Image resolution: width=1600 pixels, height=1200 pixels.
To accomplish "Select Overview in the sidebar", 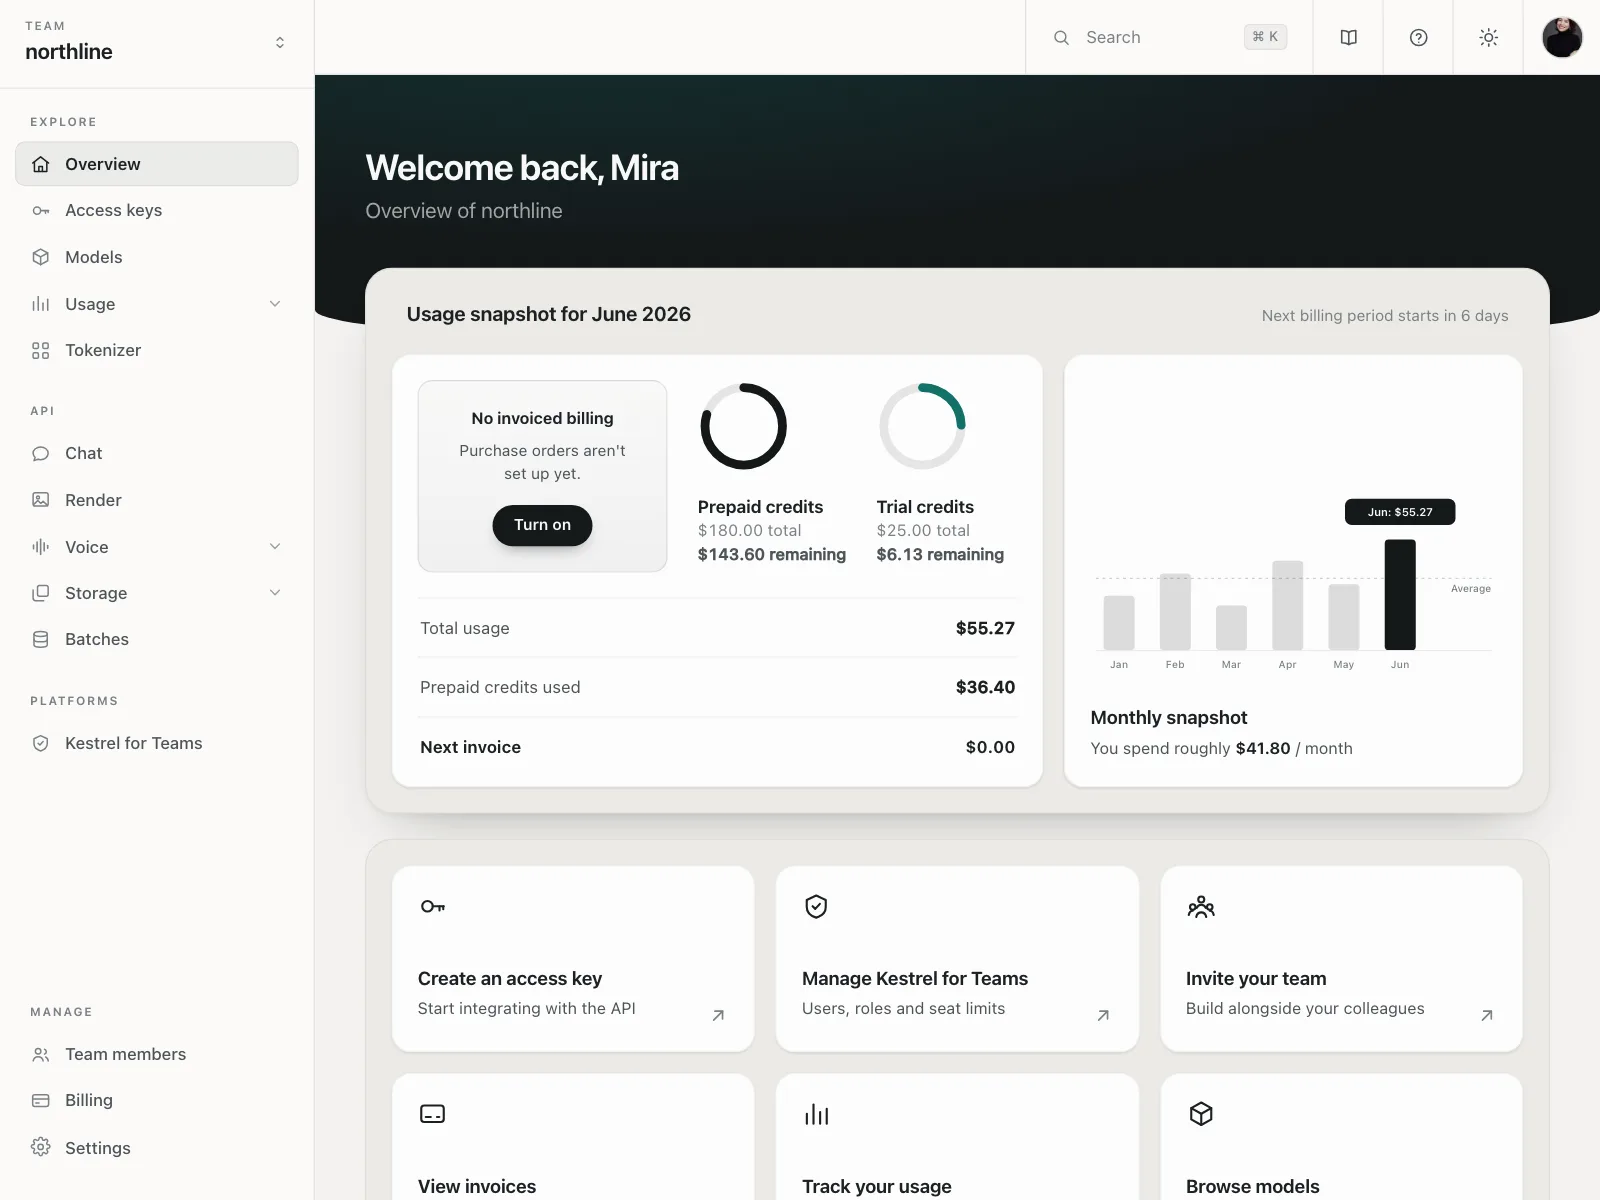I will click(157, 164).
